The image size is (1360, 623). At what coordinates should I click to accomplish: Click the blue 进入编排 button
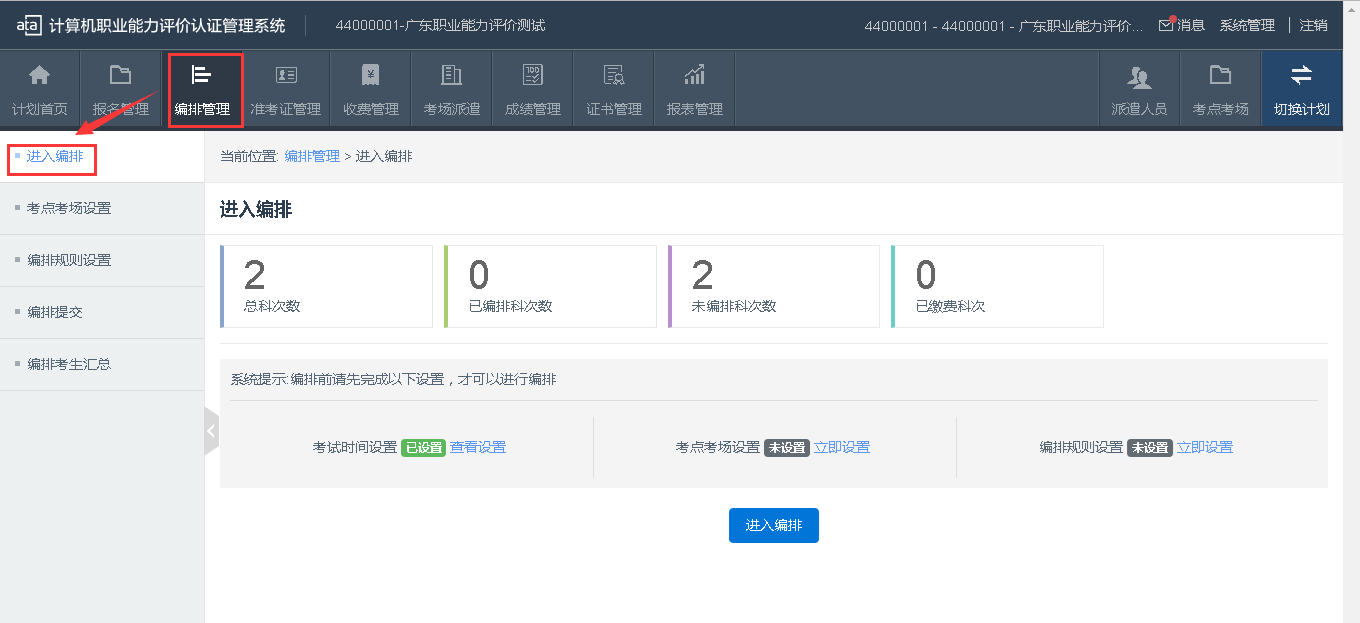[774, 526]
